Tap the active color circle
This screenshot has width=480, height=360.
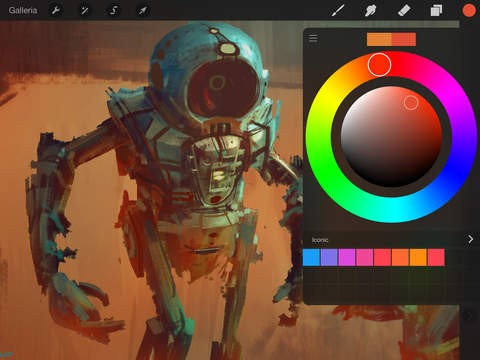pos(469,10)
